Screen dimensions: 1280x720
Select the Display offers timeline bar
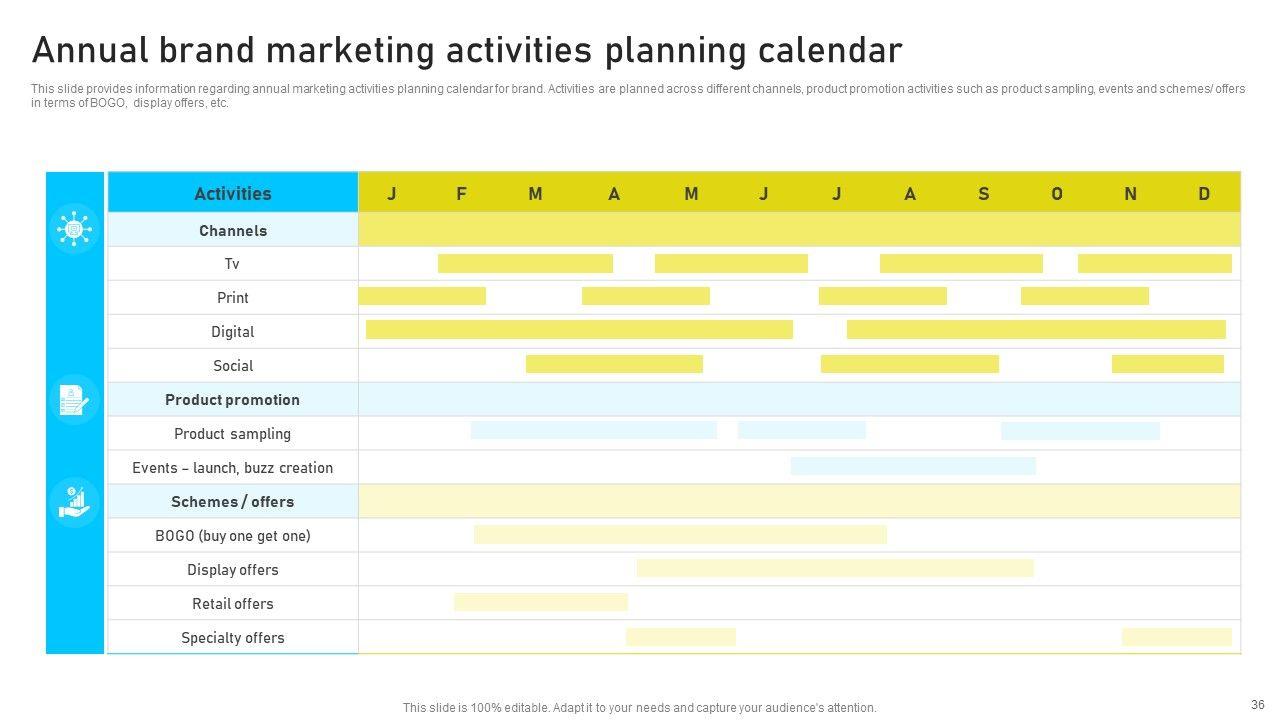click(835, 569)
